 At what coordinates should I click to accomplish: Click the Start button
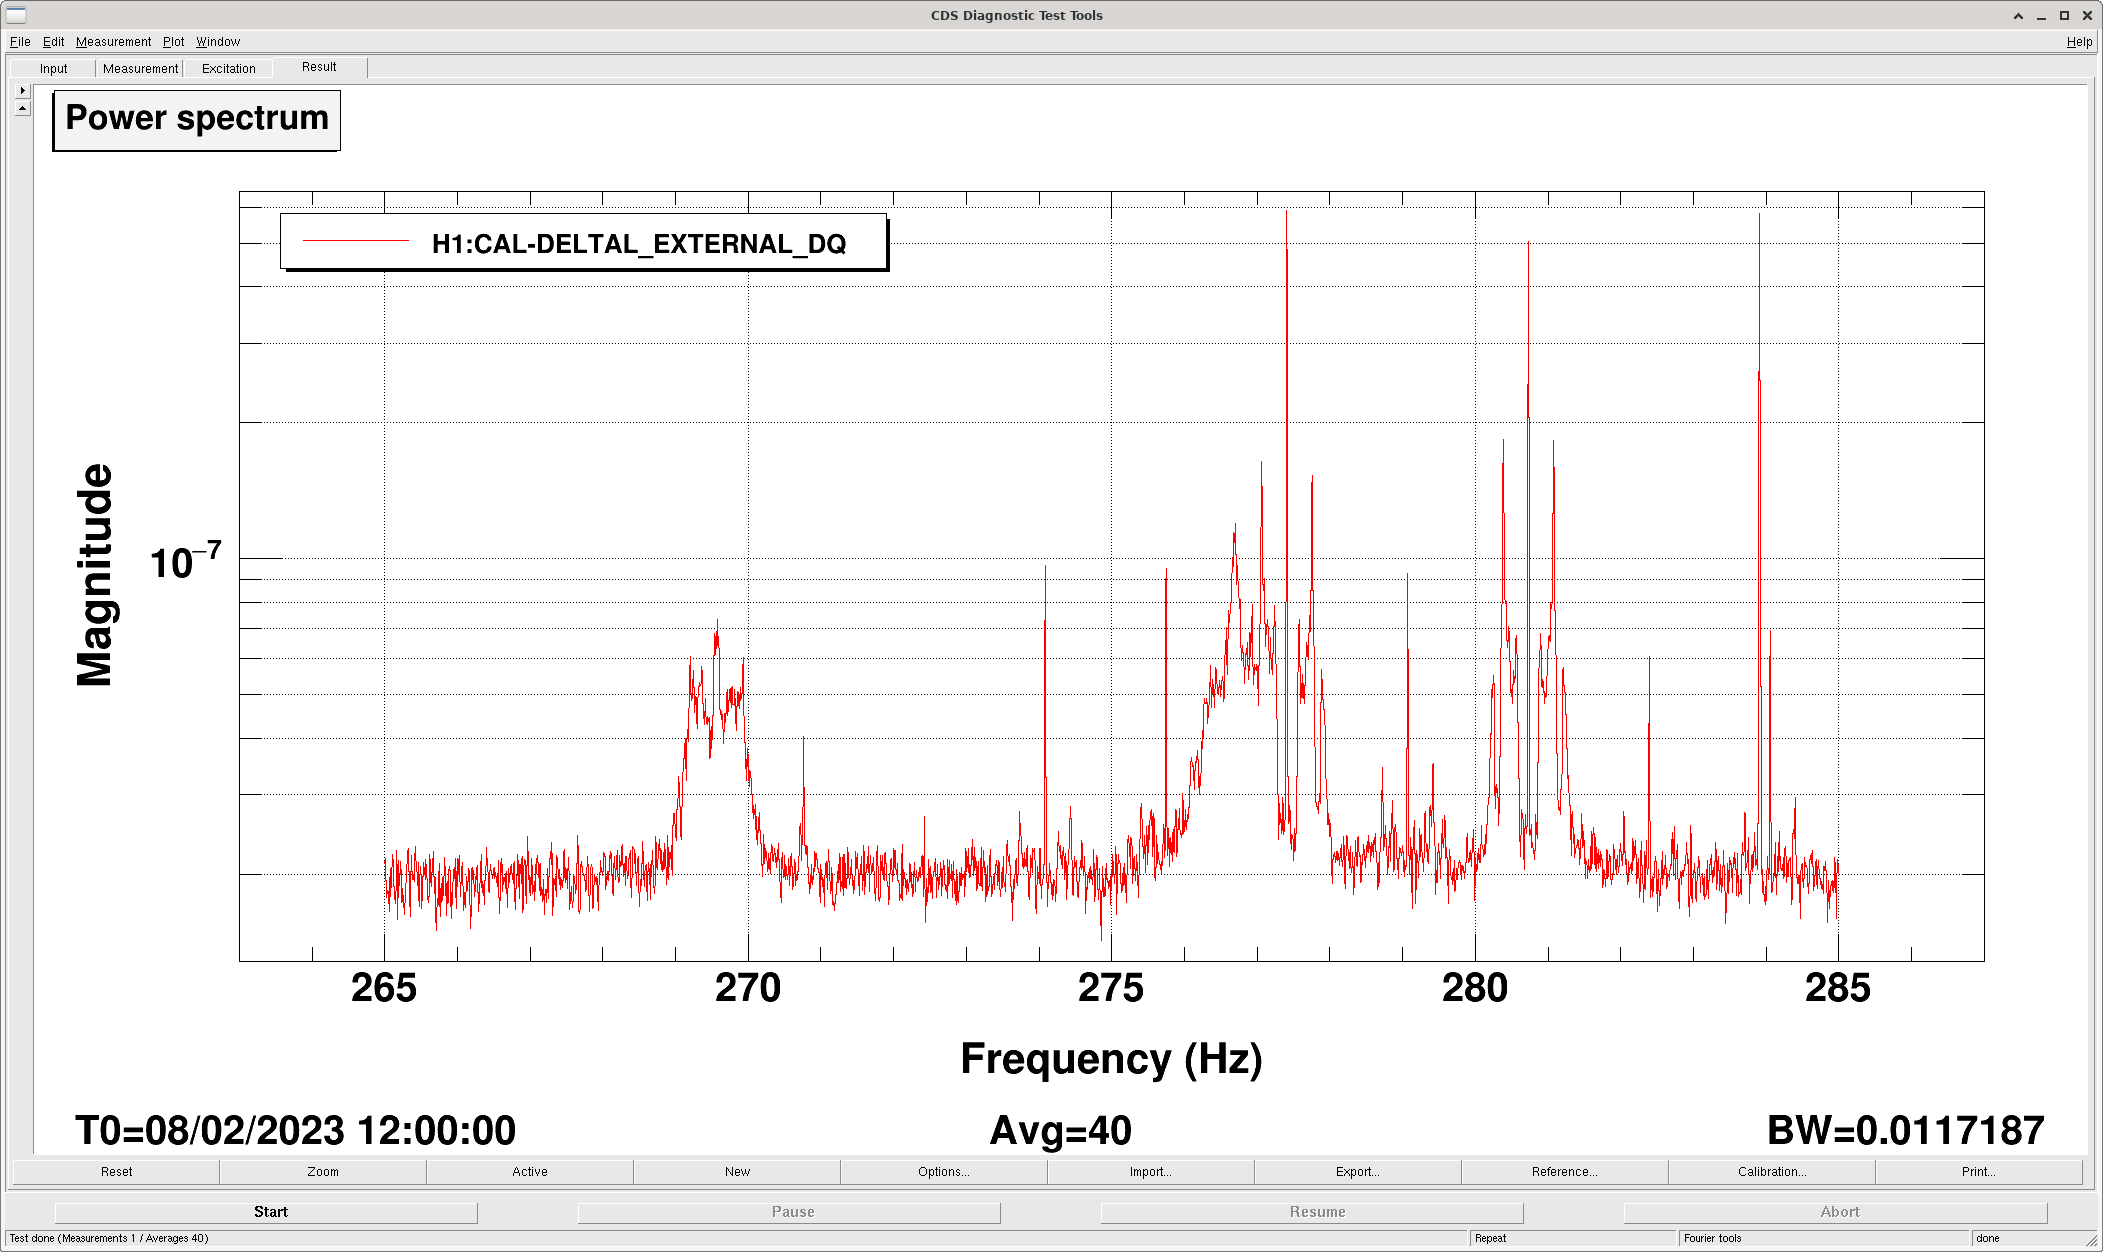(270, 1212)
